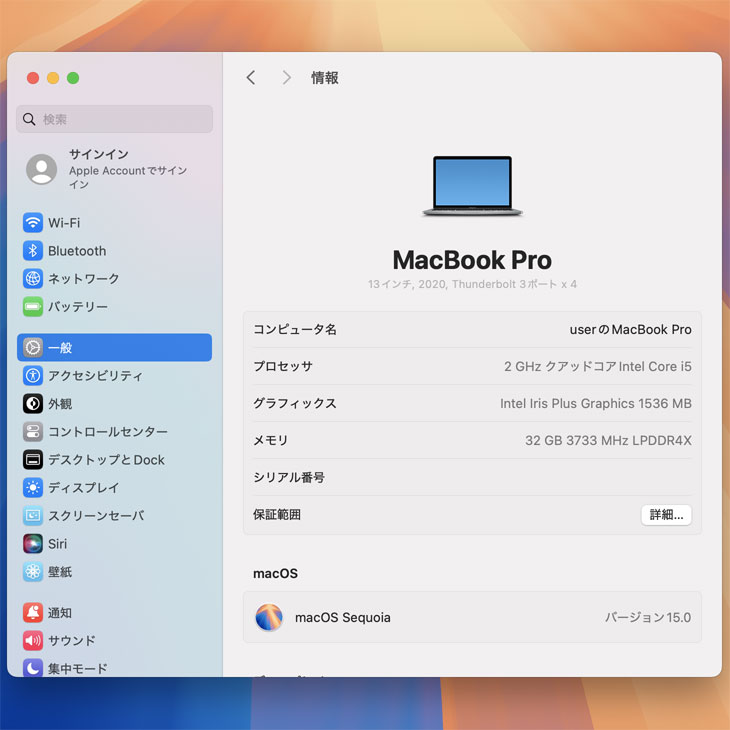The width and height of the screenshot is (730, 730).
Task: Click the 情報 page title
Action: (x=324, y=77)
